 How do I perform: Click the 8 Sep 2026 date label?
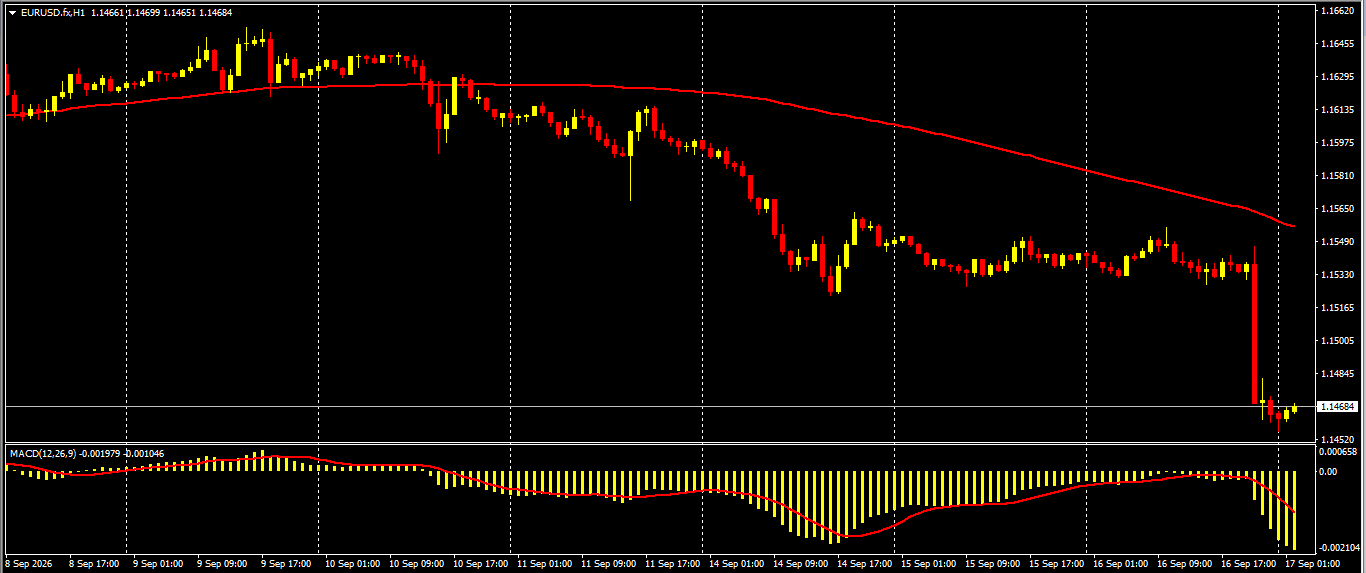pyautogui.click(x=27, y=564)
